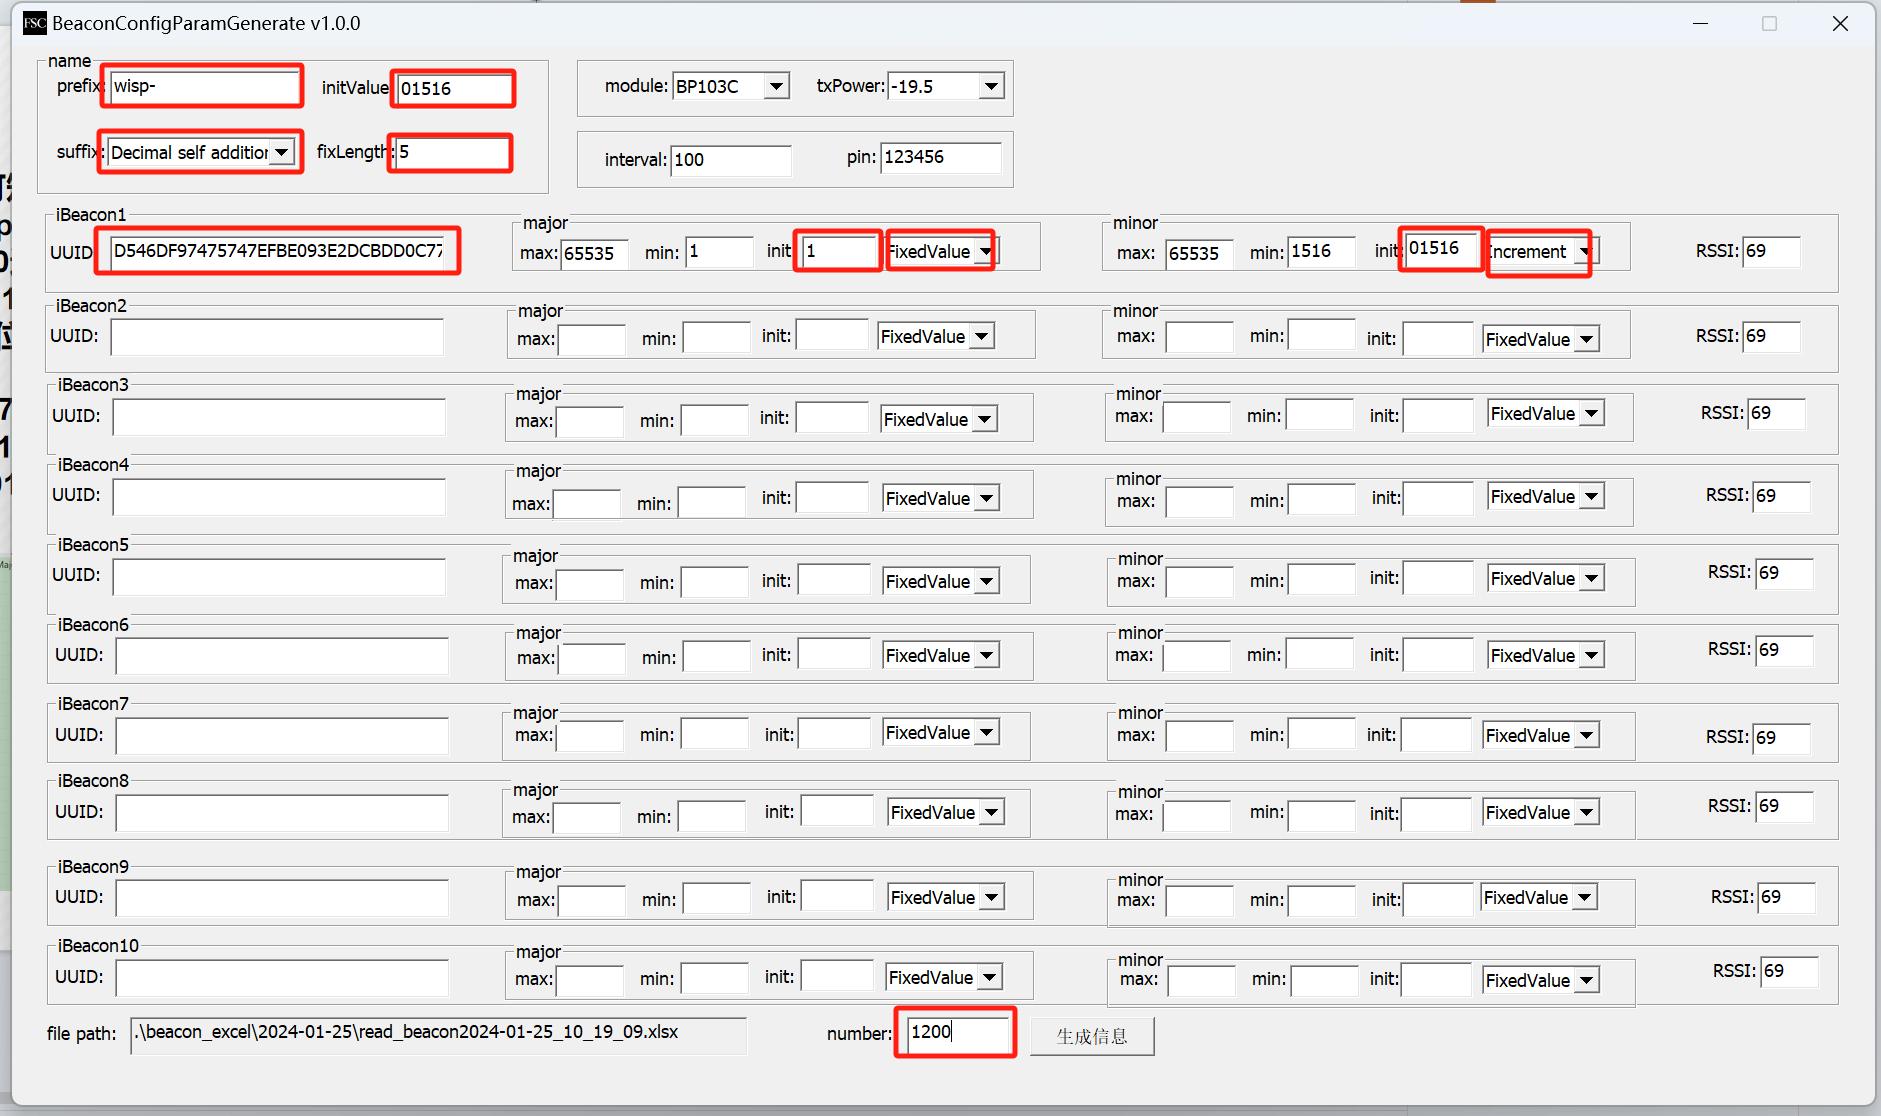Minimize the application window

1700,23
